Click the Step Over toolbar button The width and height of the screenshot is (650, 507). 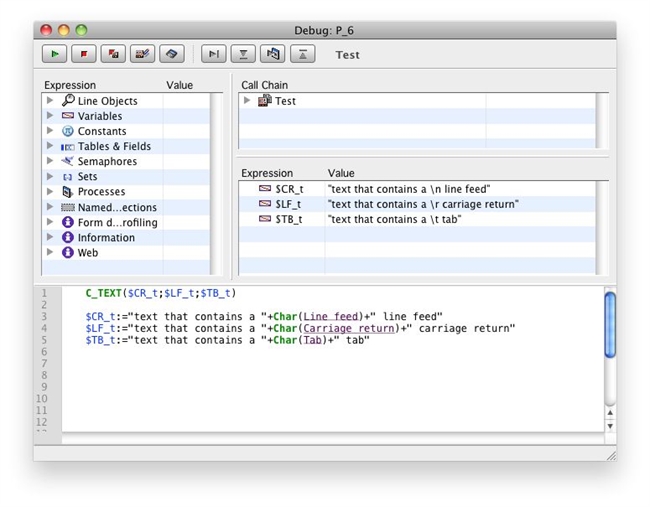point(214,54)
